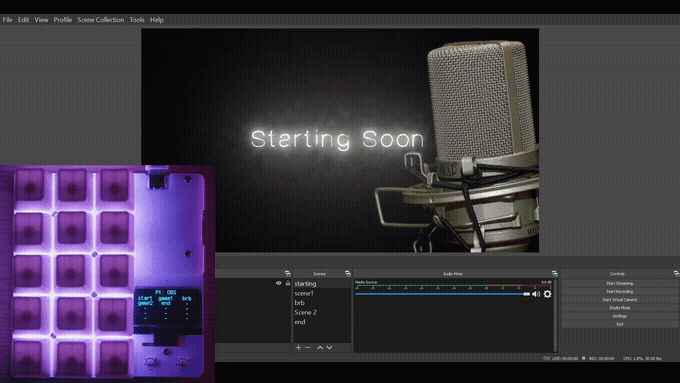Screen dimensions: 680x383
Task: Click Start Recording button
Action: [619, 291]
